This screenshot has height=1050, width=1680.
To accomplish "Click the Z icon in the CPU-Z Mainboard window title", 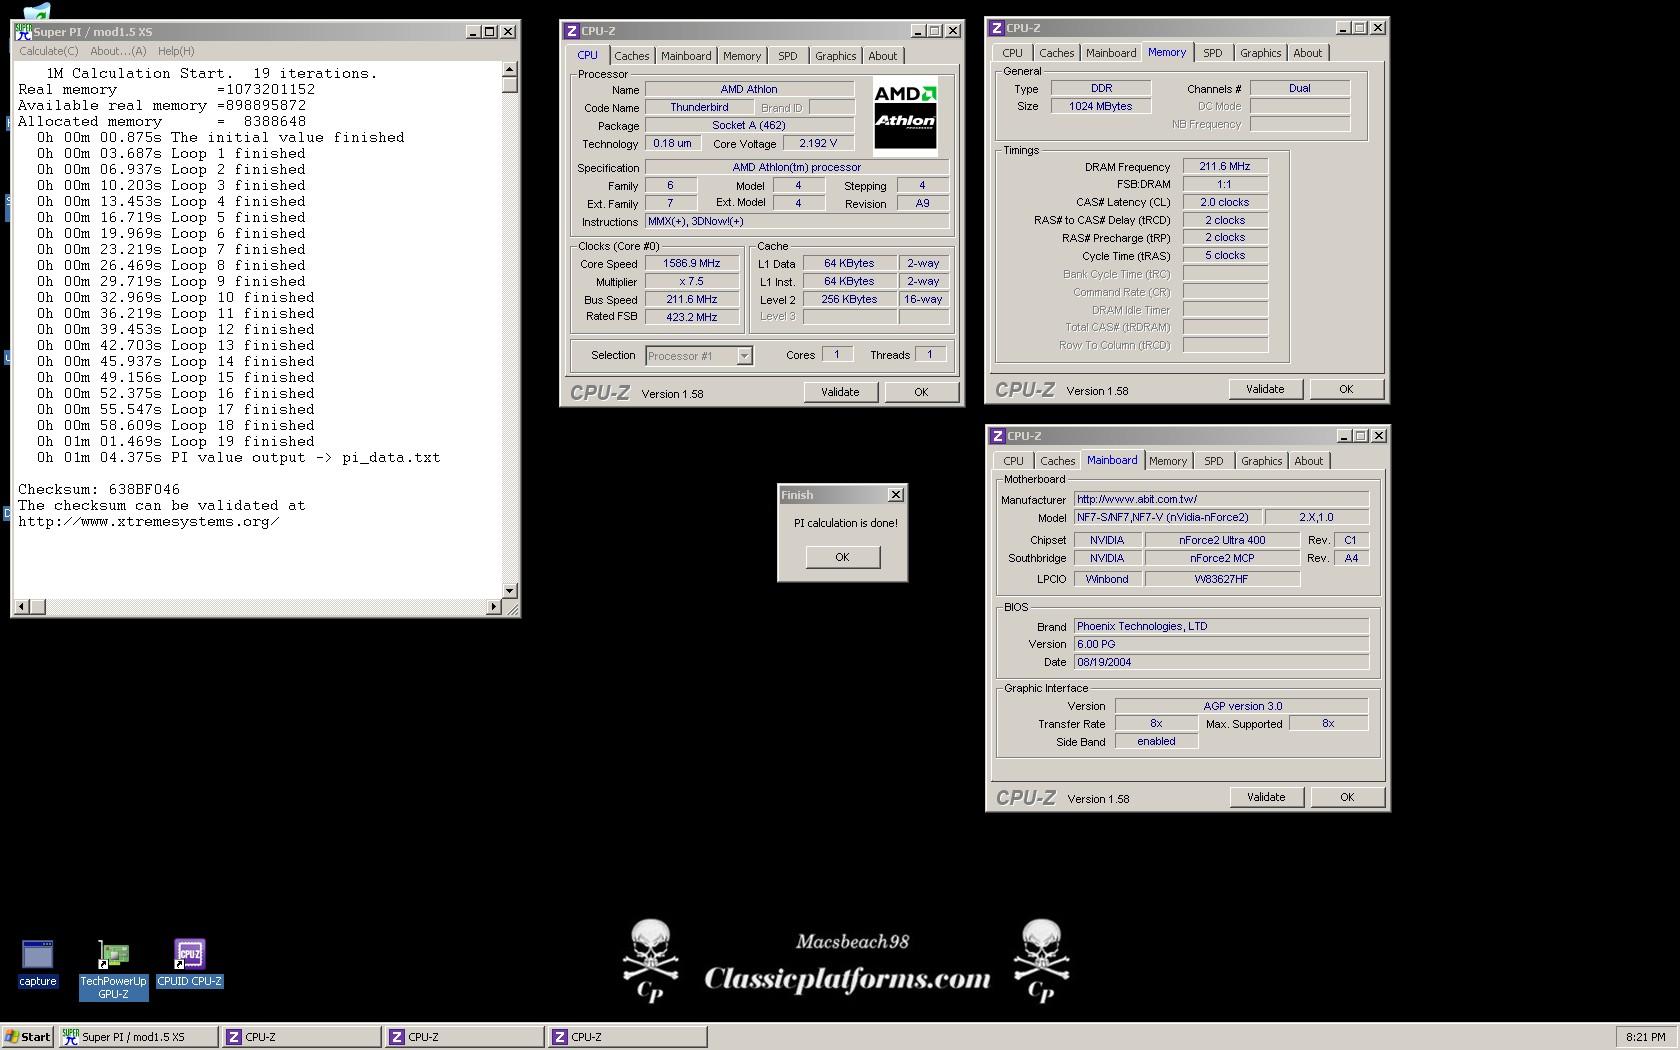I will pos(997,436).
